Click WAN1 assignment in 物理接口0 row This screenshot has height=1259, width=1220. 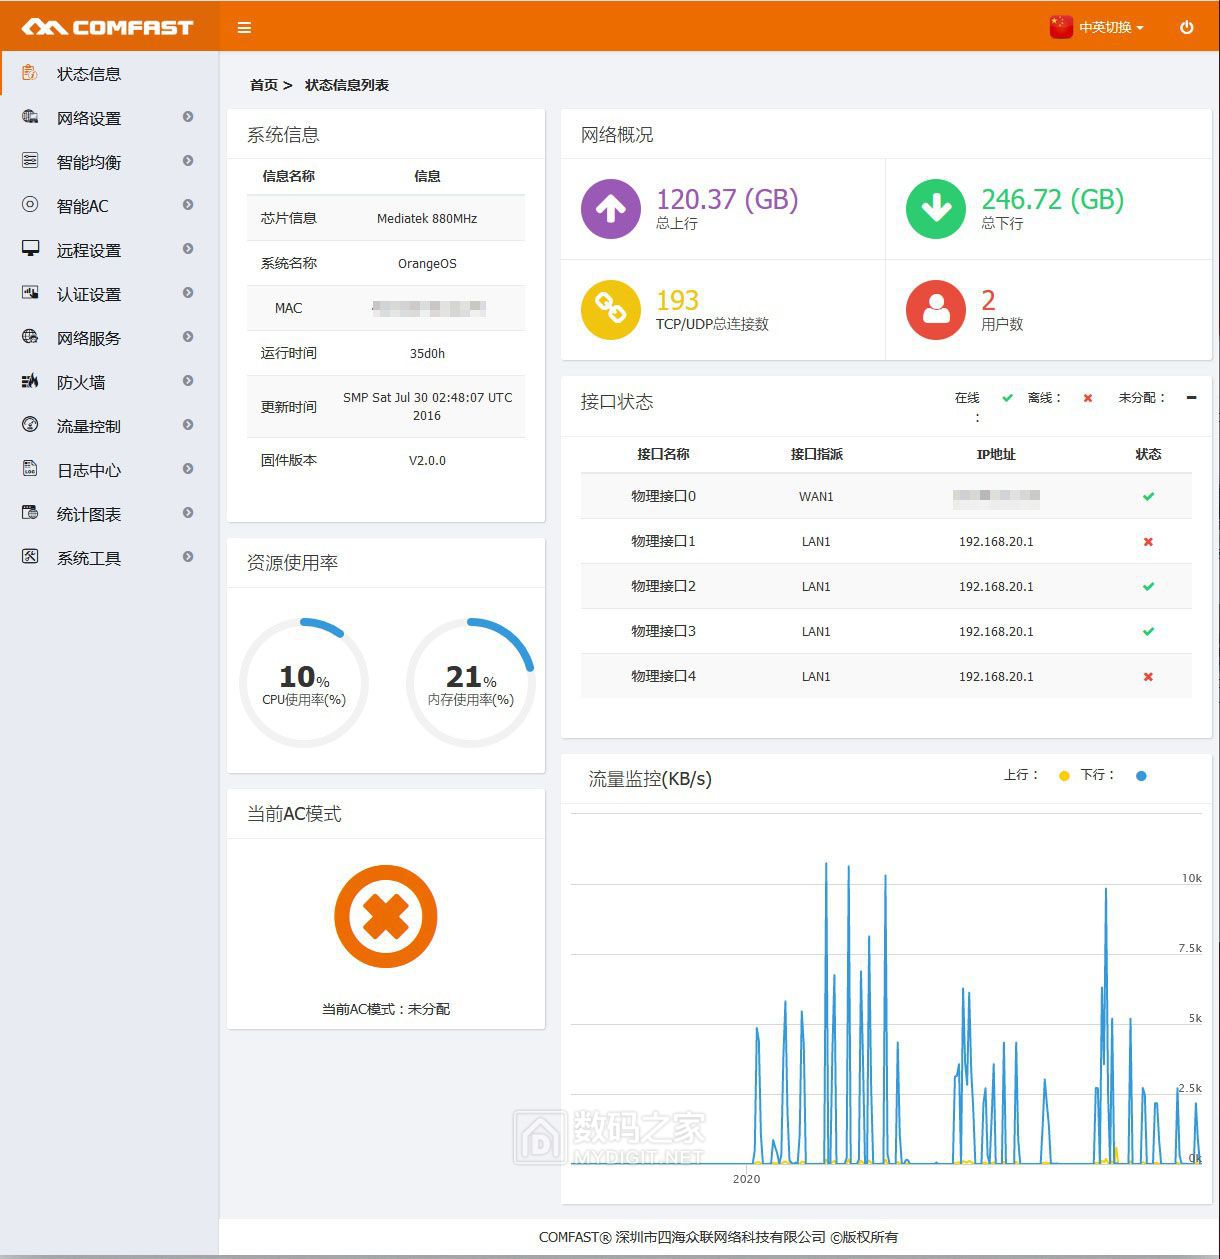coord(816,496)
